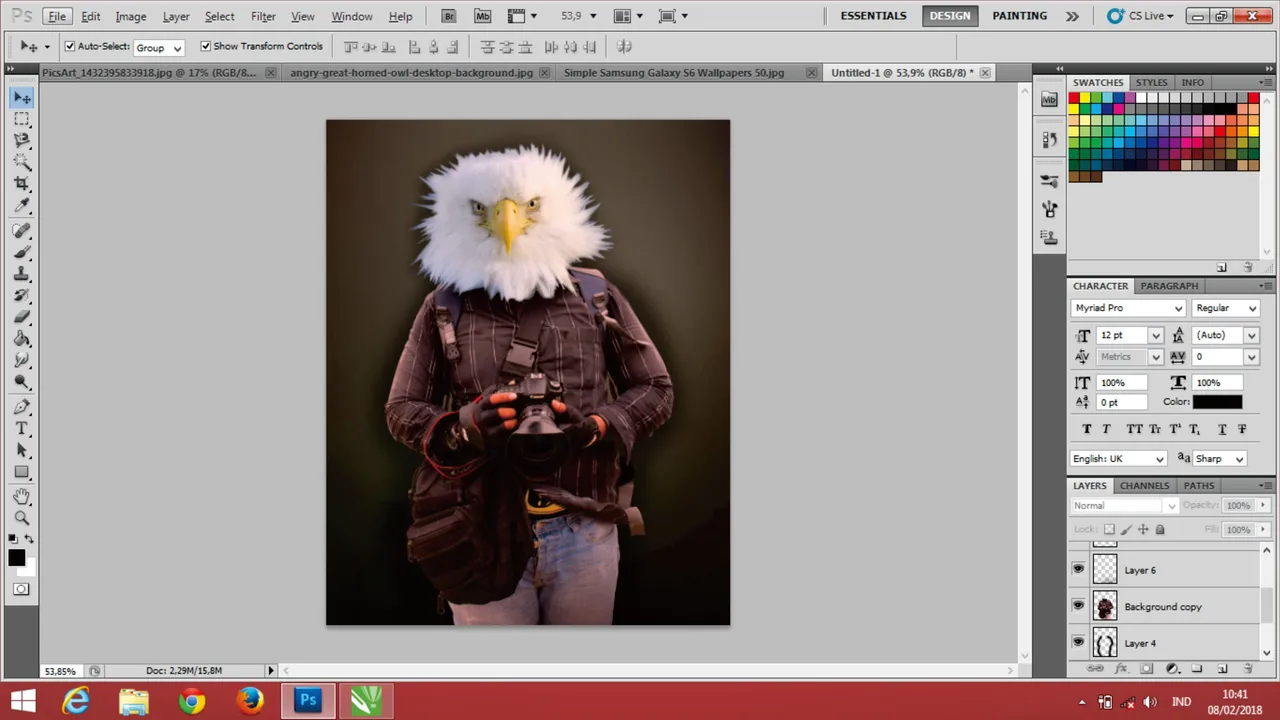This screenshot has height=720, width=1280.
Task: Apply Faux Bold text style
Action: click(x=1087, y=429)
